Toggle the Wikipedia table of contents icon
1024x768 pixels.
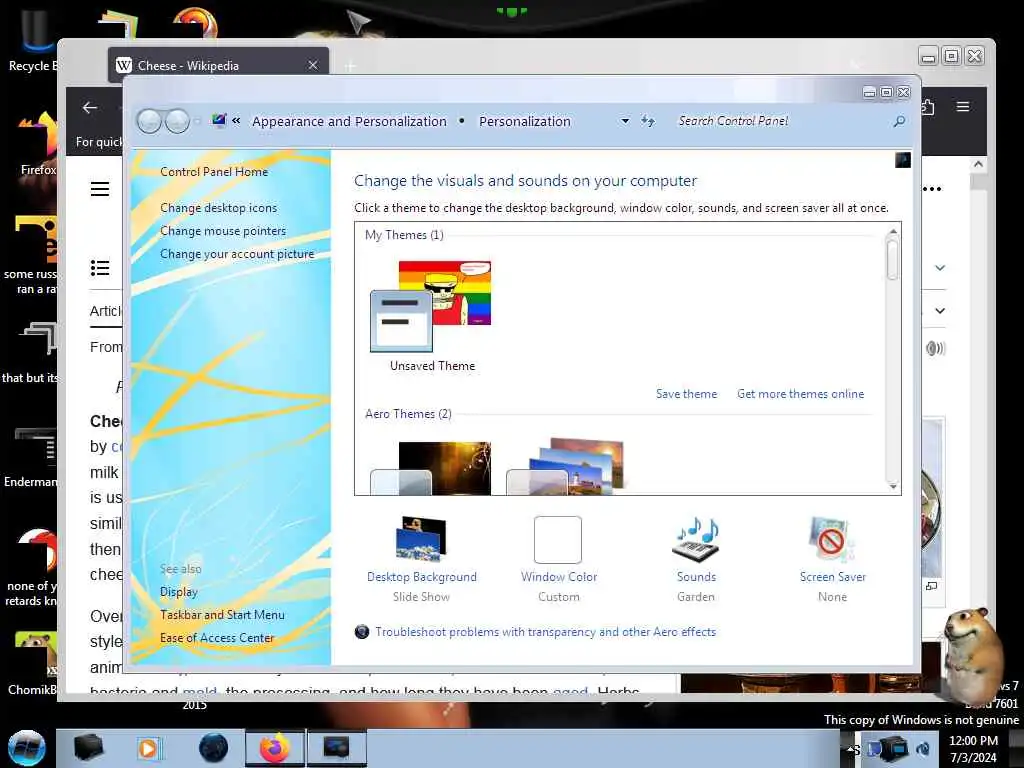(100, 268)
